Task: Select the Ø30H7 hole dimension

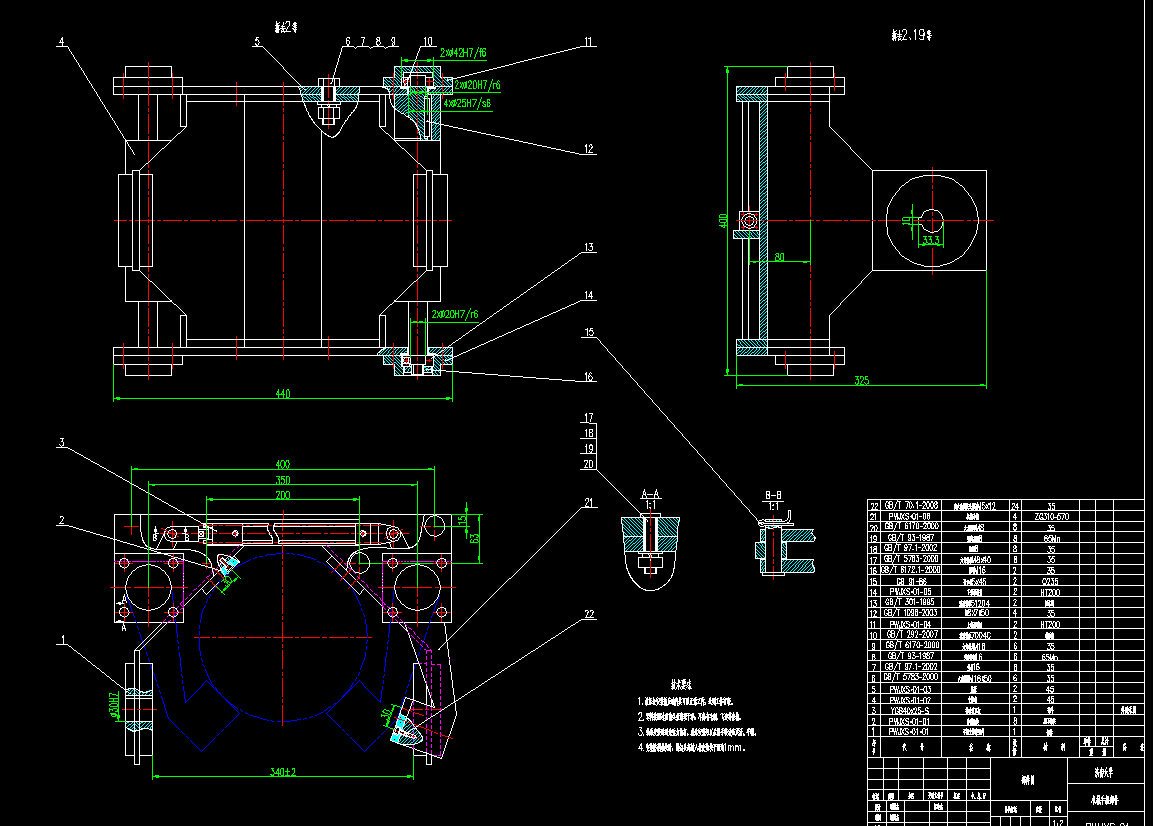Action: pyautogui.click(x=114, y=706)
